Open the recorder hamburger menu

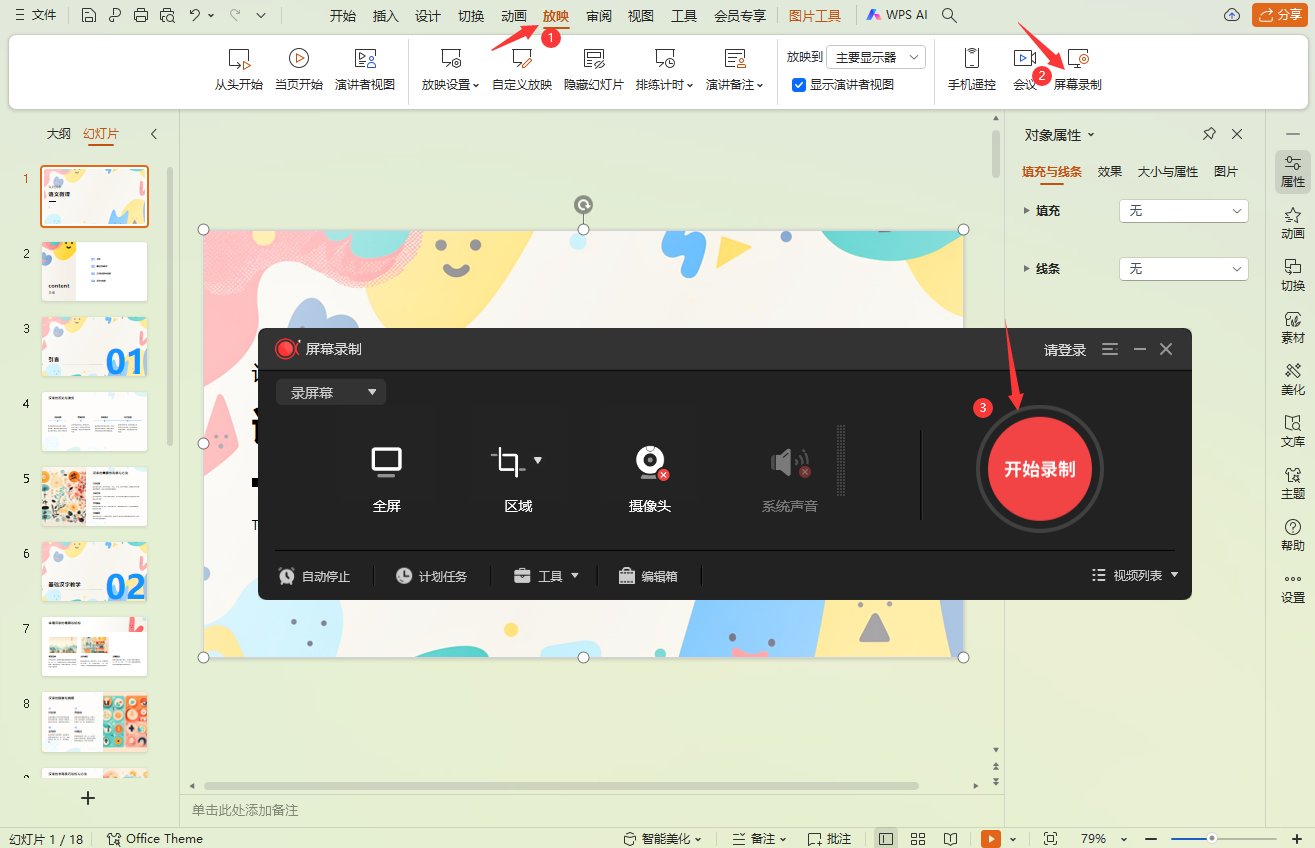(x=1110, y=349)
